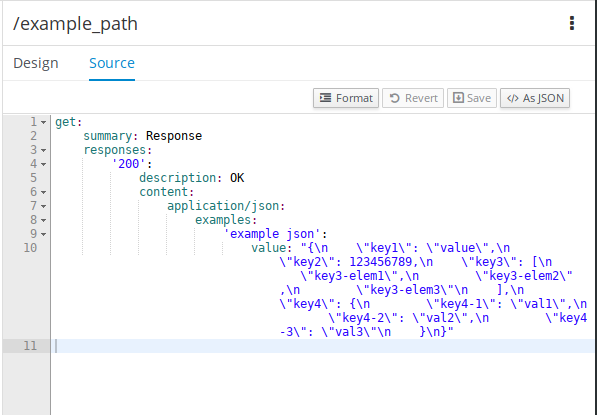
Task: Place cursor on empty line 11
Action: (324, 346)
